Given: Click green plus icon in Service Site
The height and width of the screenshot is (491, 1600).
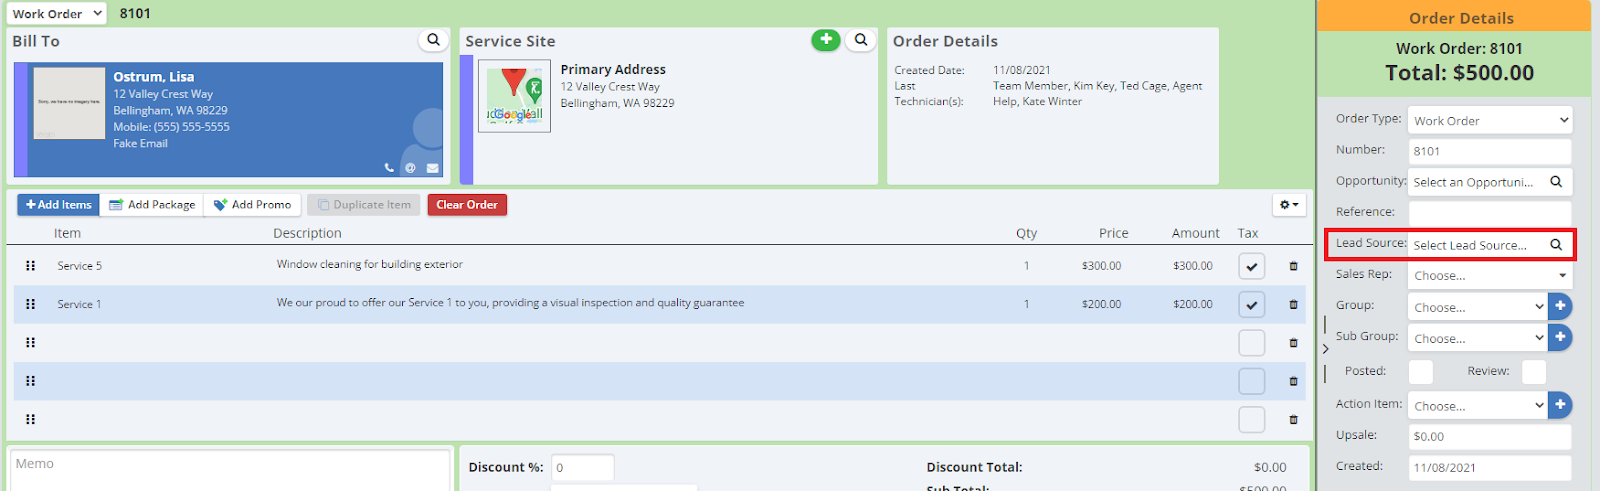Looking at the screenshot, I should pos(825,40).
